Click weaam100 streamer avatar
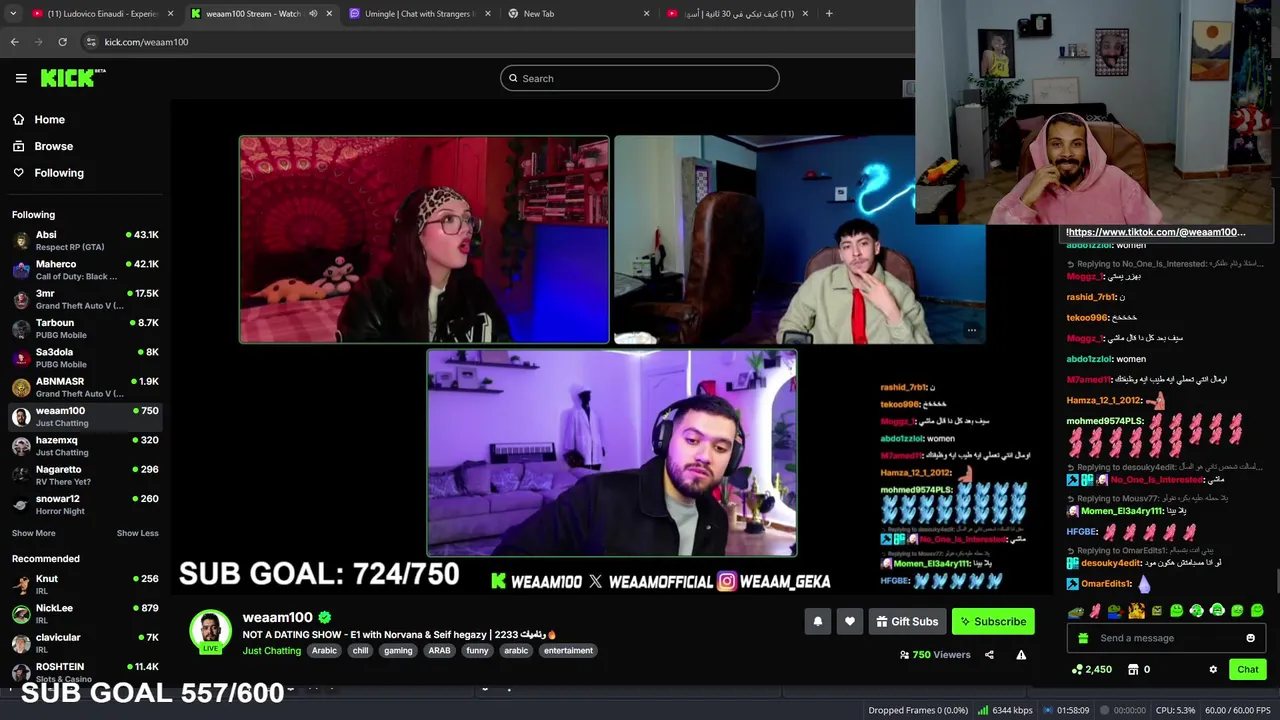The image size is (1280, 720). coord(210,631)
